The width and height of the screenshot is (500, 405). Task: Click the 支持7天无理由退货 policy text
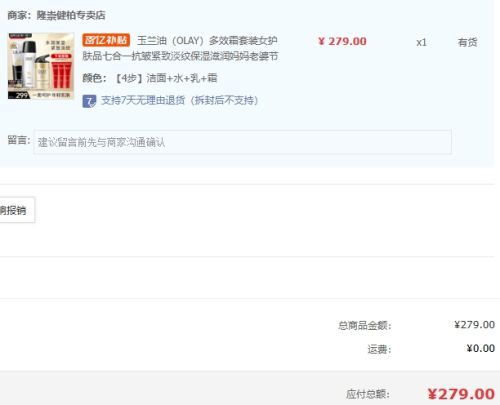180,100
